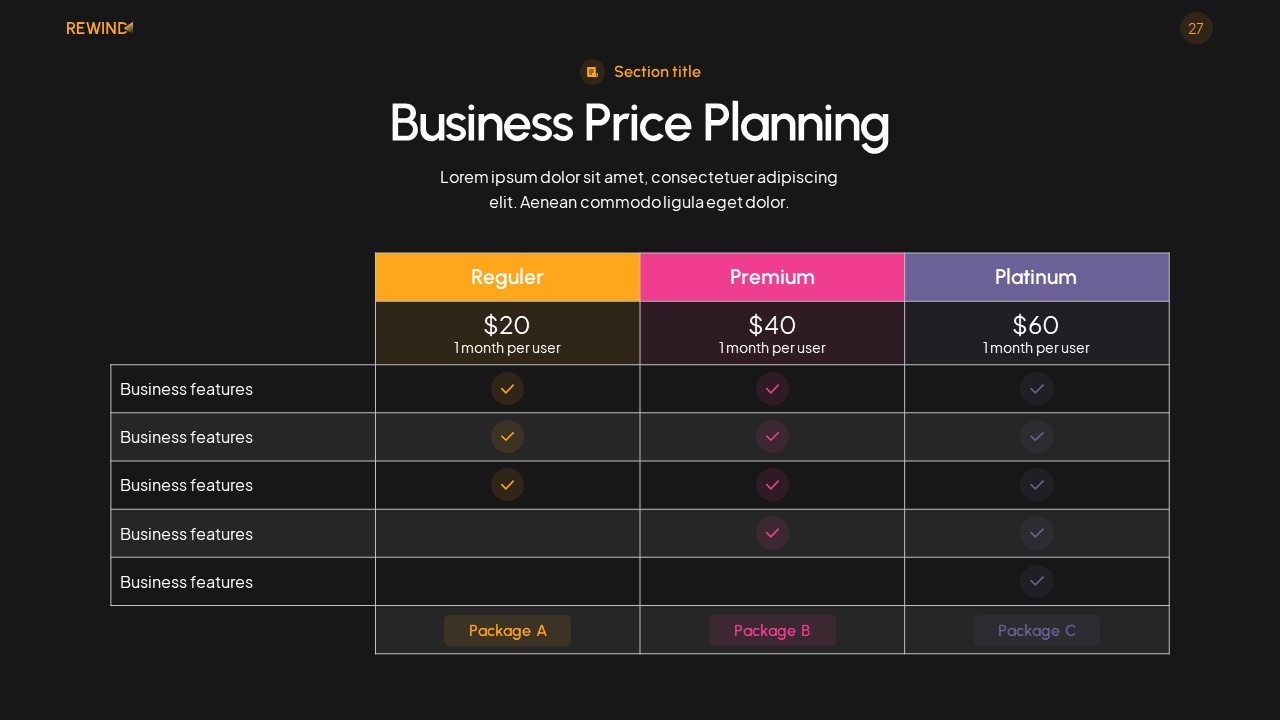Click the $20 price cell
The width and height of the screenshot is (1280, 720).
pos(507,333)
